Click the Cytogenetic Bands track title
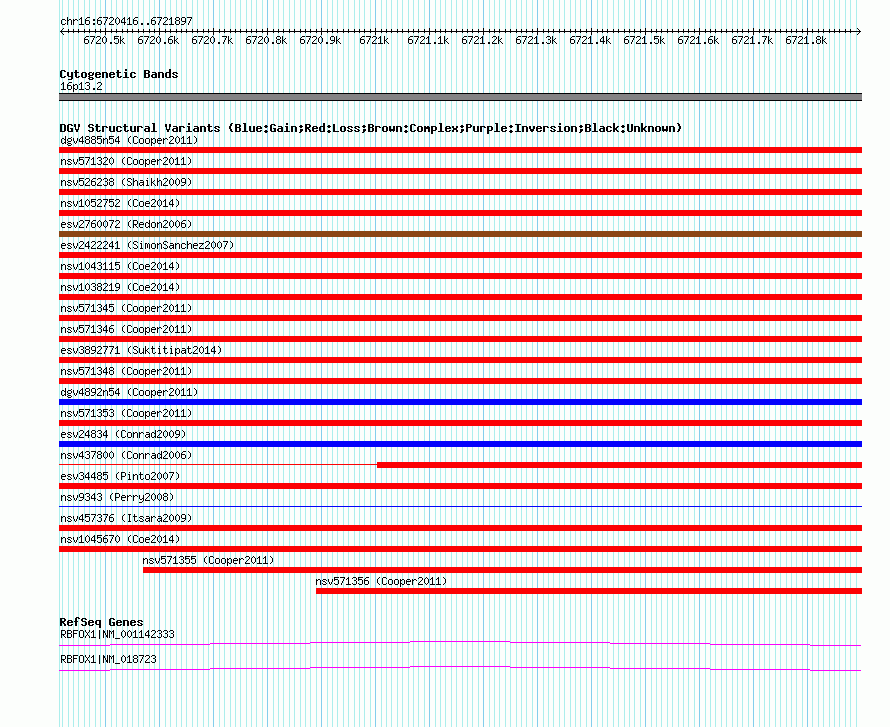Screen dimensions: 890x727 tap(119, 74)
